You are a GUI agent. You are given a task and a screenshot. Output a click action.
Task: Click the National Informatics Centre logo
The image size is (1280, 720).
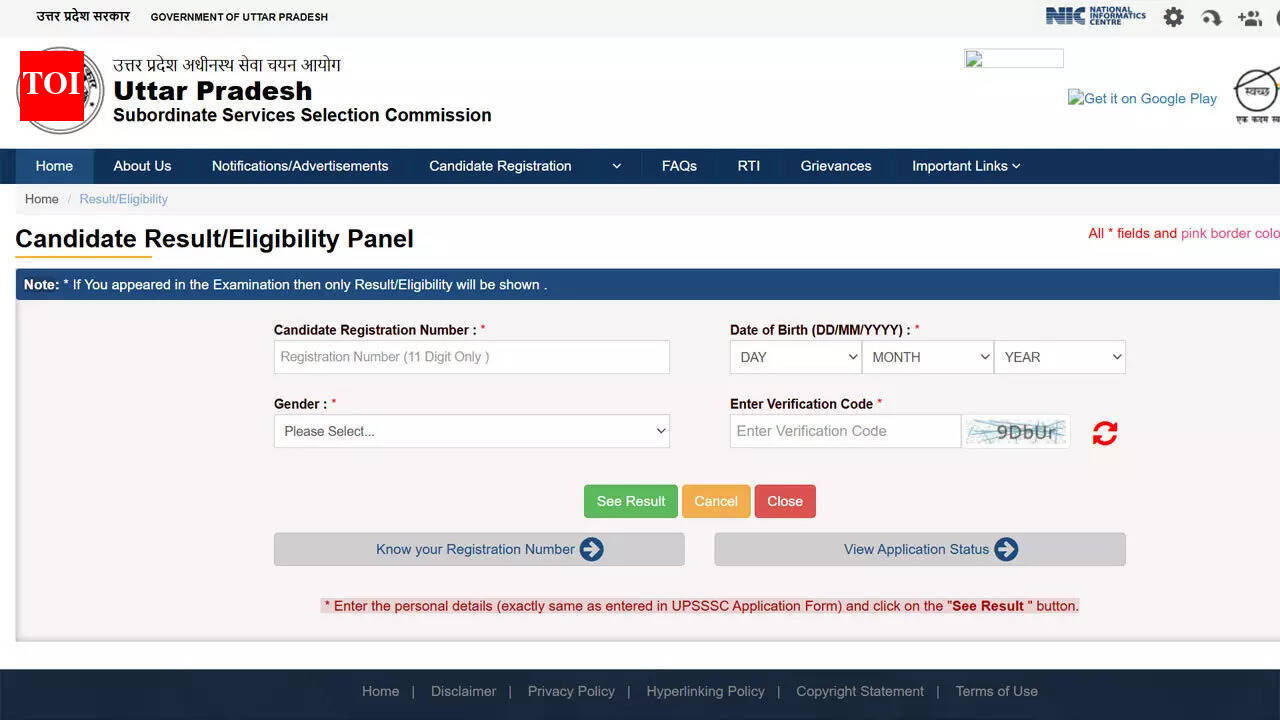coord(1095,16)
